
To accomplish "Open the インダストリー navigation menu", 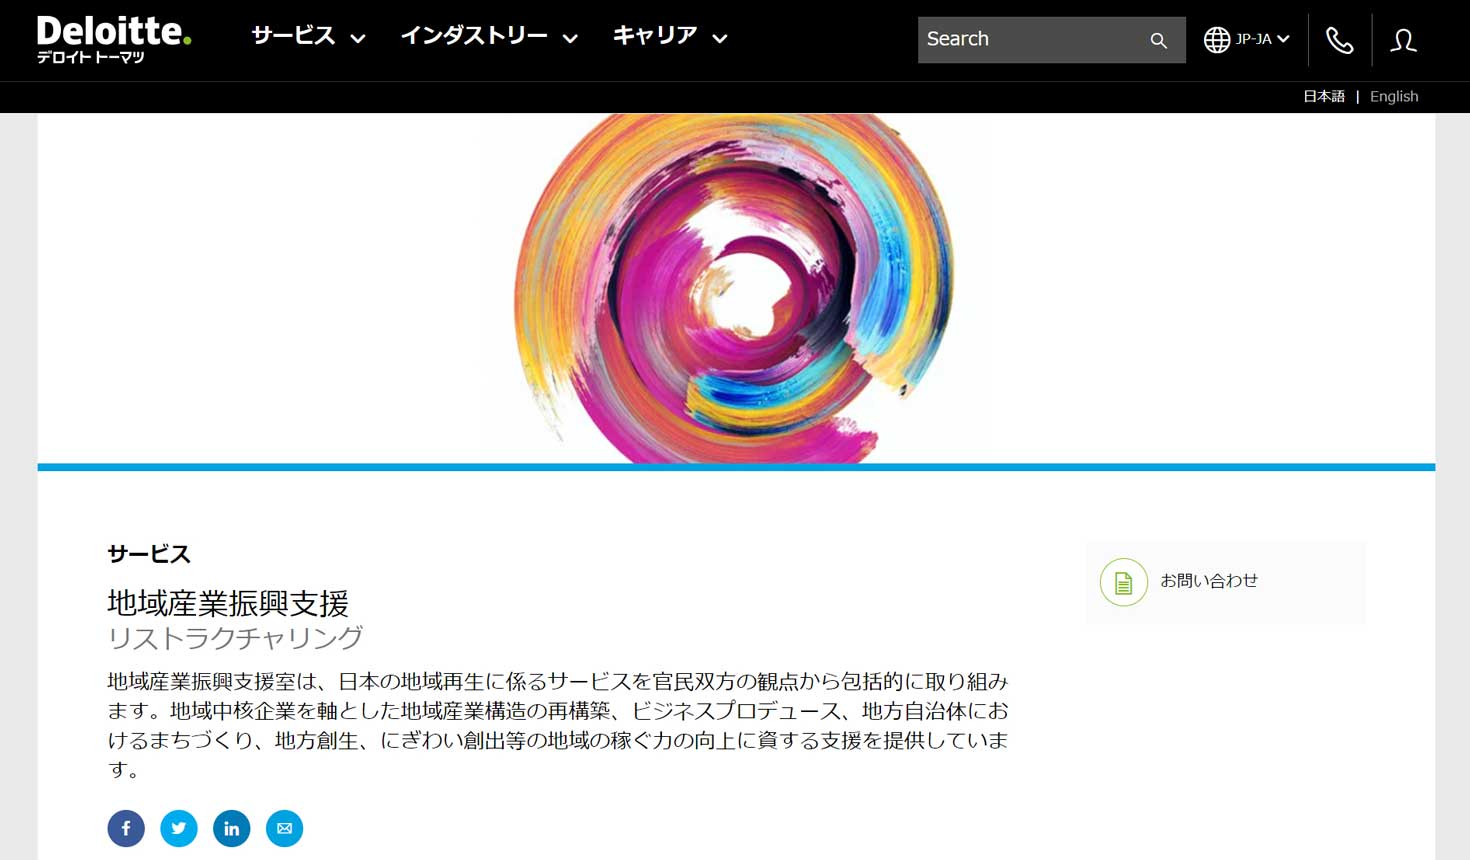I will click(x=474, y=36).
